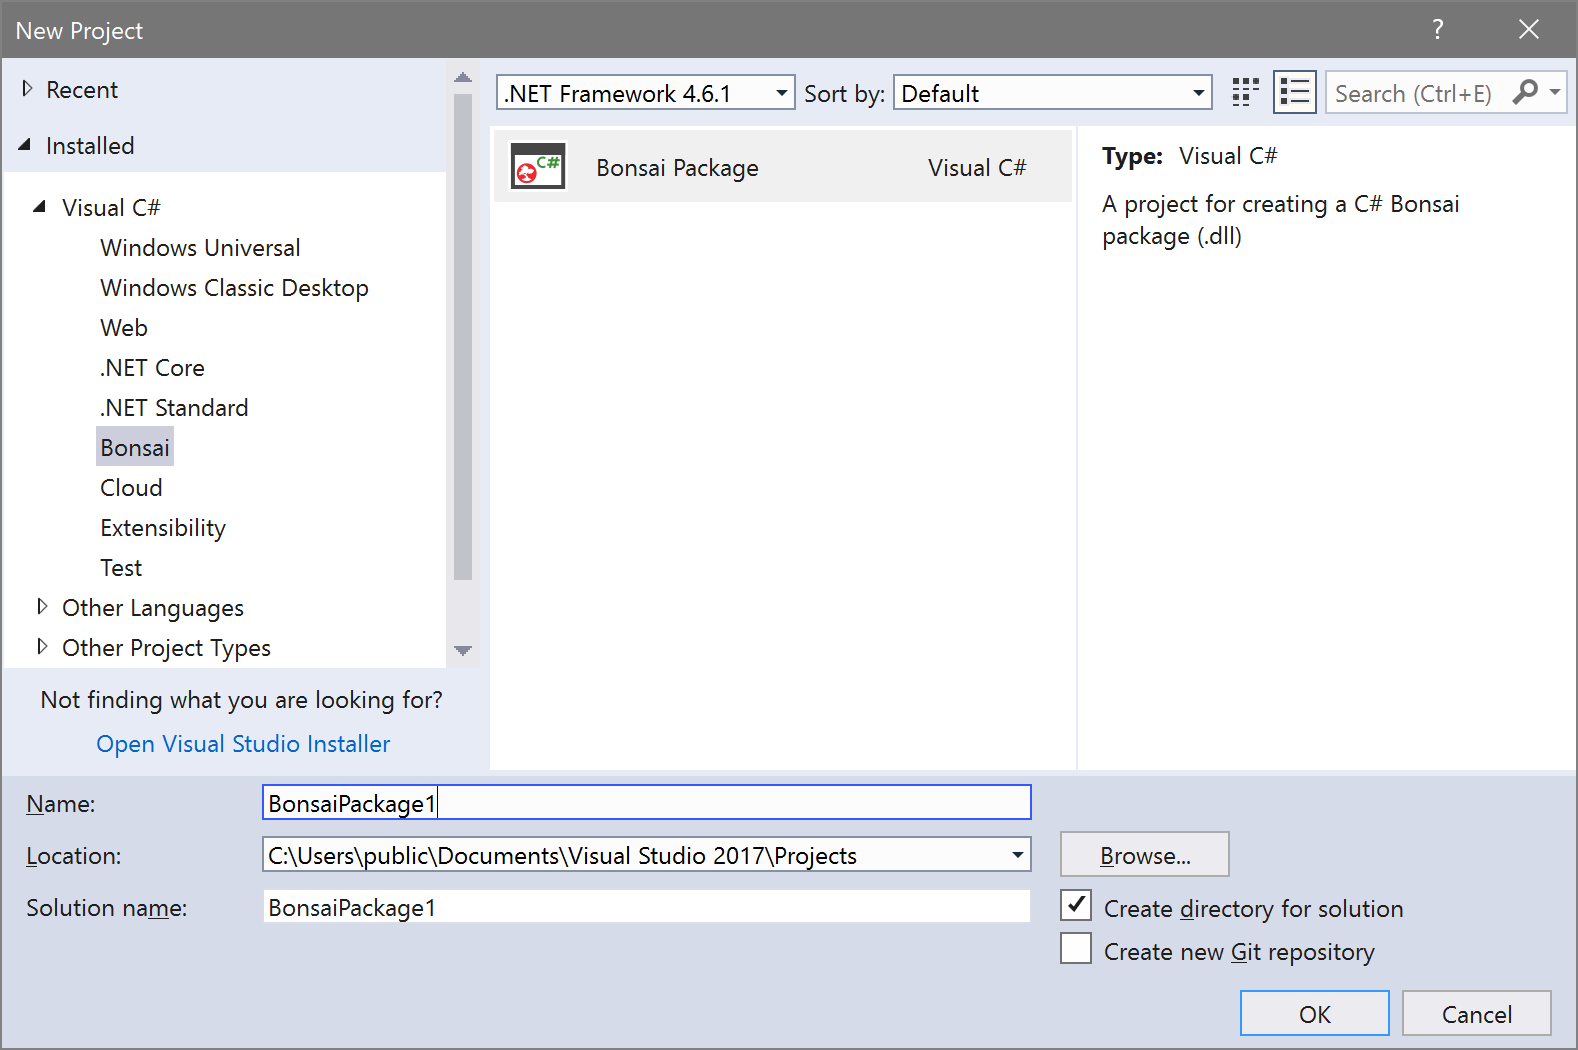
Task: Select the .NET Core category
Action: 152,368
